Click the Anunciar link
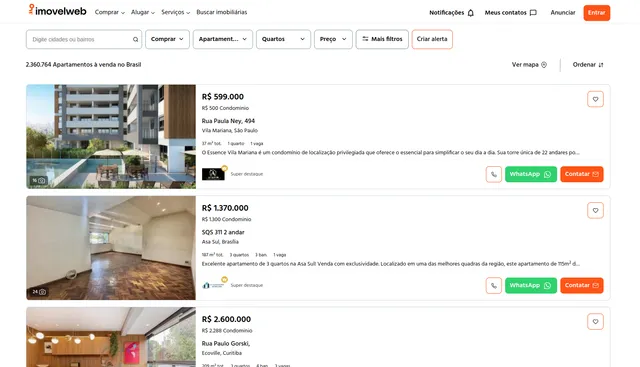640x367 pixels. (x=563, y=13)
